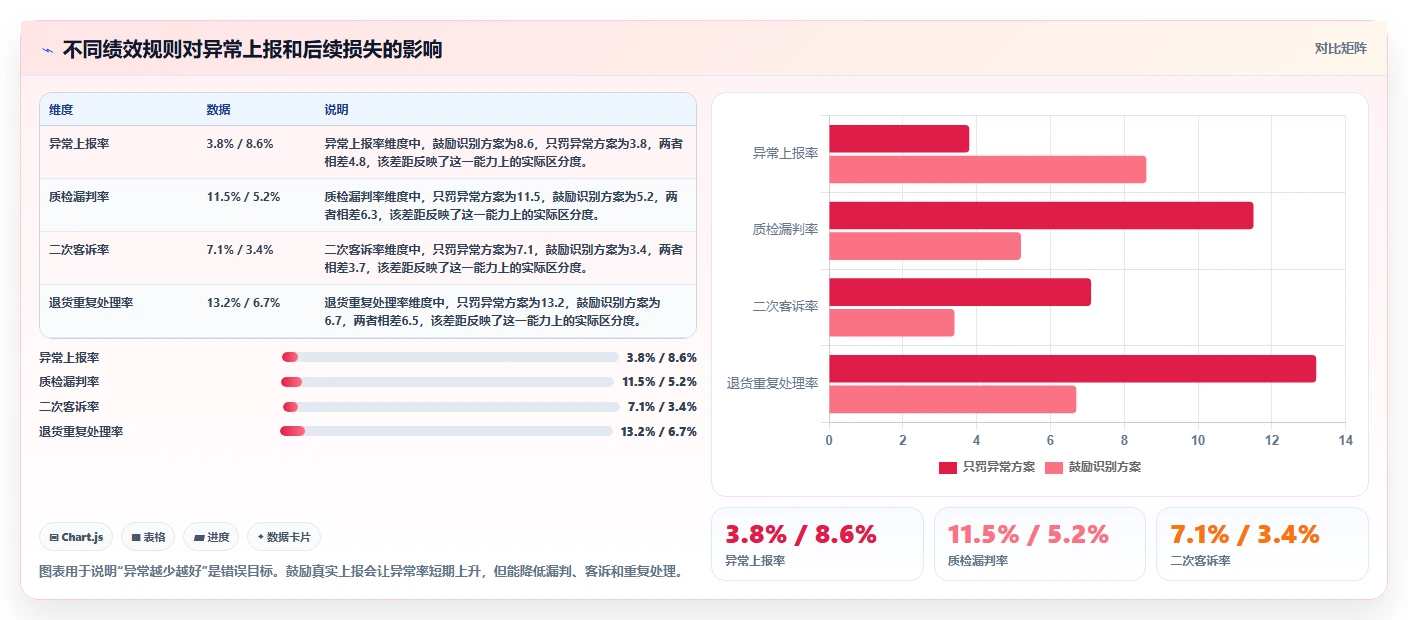Select the 进度 tag

click(212, 537)
